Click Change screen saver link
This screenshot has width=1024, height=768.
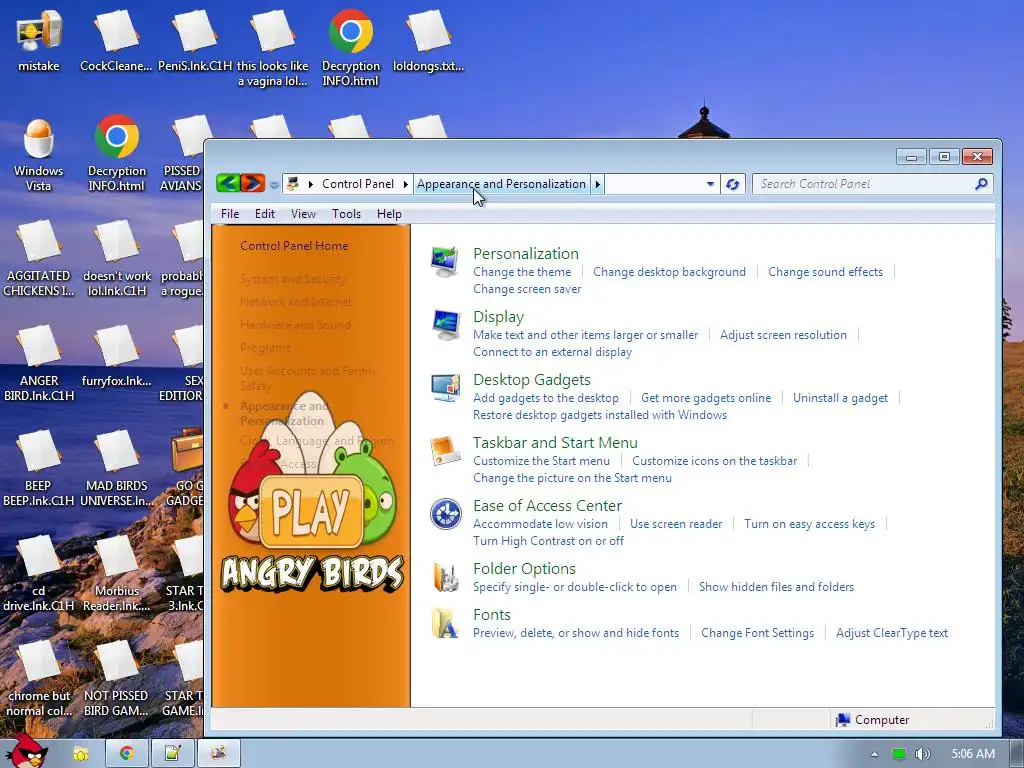click(527, 289)
